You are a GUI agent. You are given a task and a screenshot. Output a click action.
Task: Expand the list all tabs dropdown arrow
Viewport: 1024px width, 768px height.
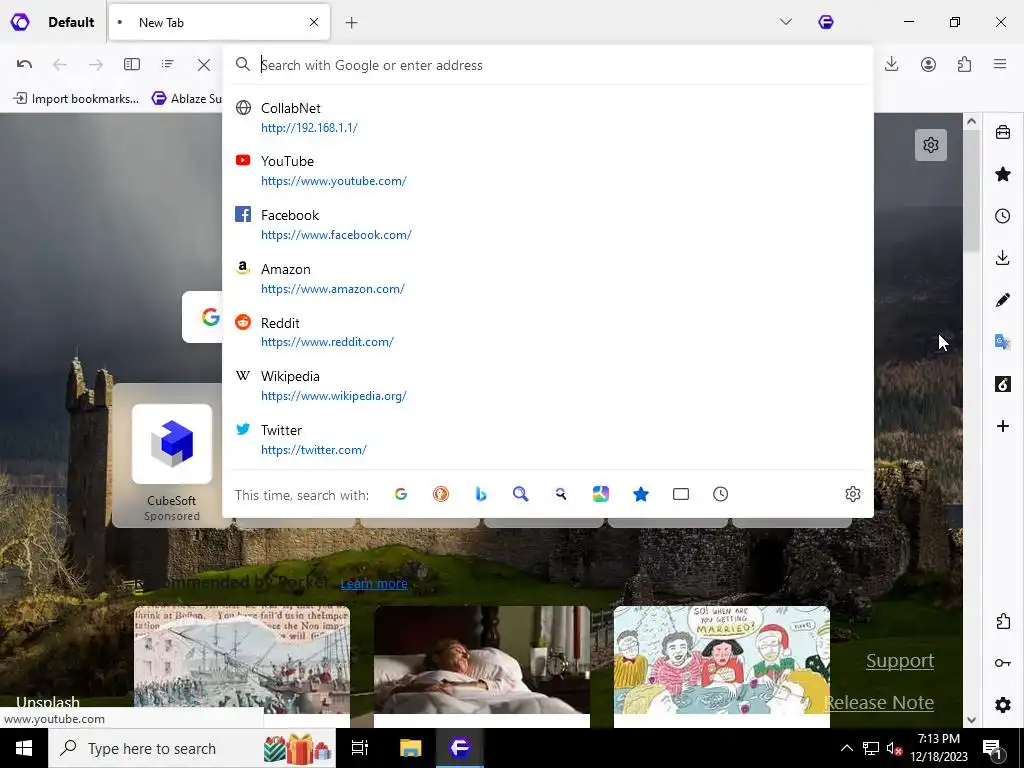(786, 22)
